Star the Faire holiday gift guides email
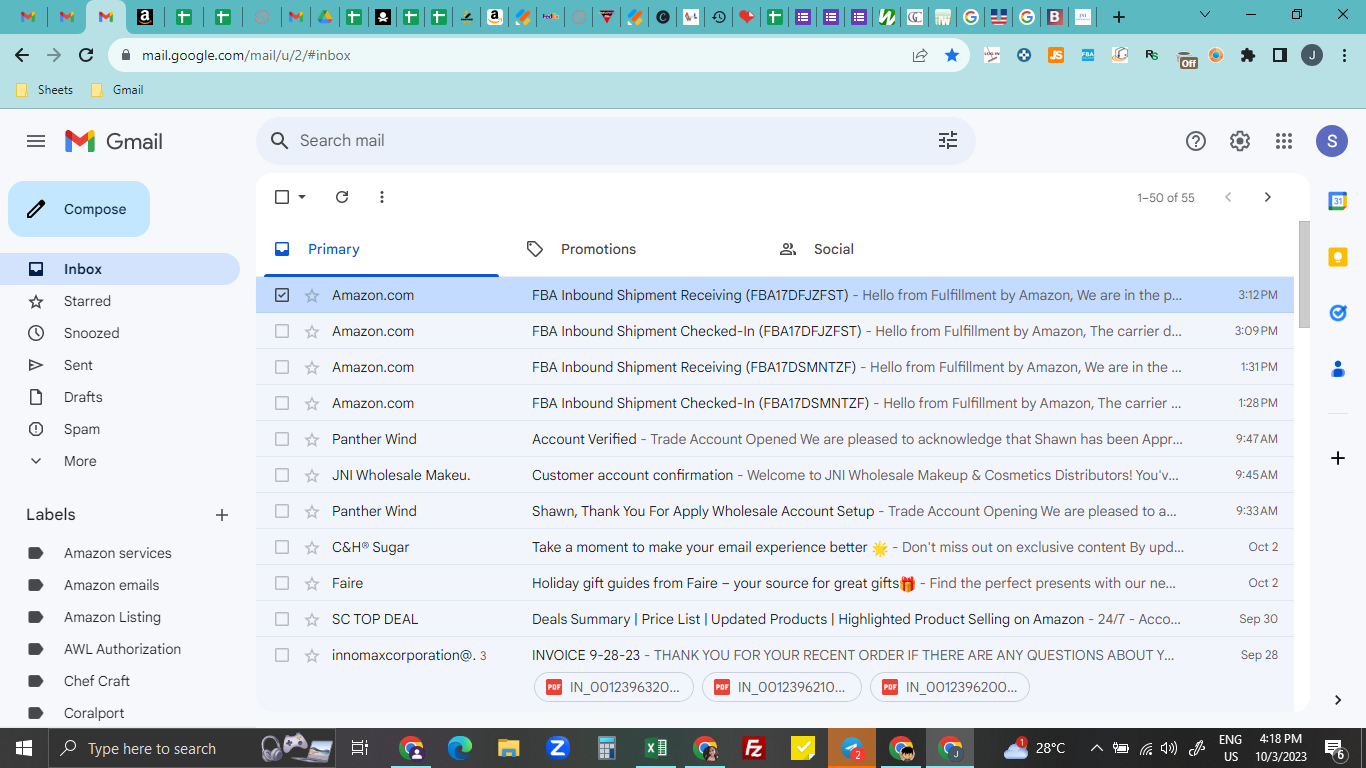Viewport: 1366px width, 768px height. (x=312, y=583)
